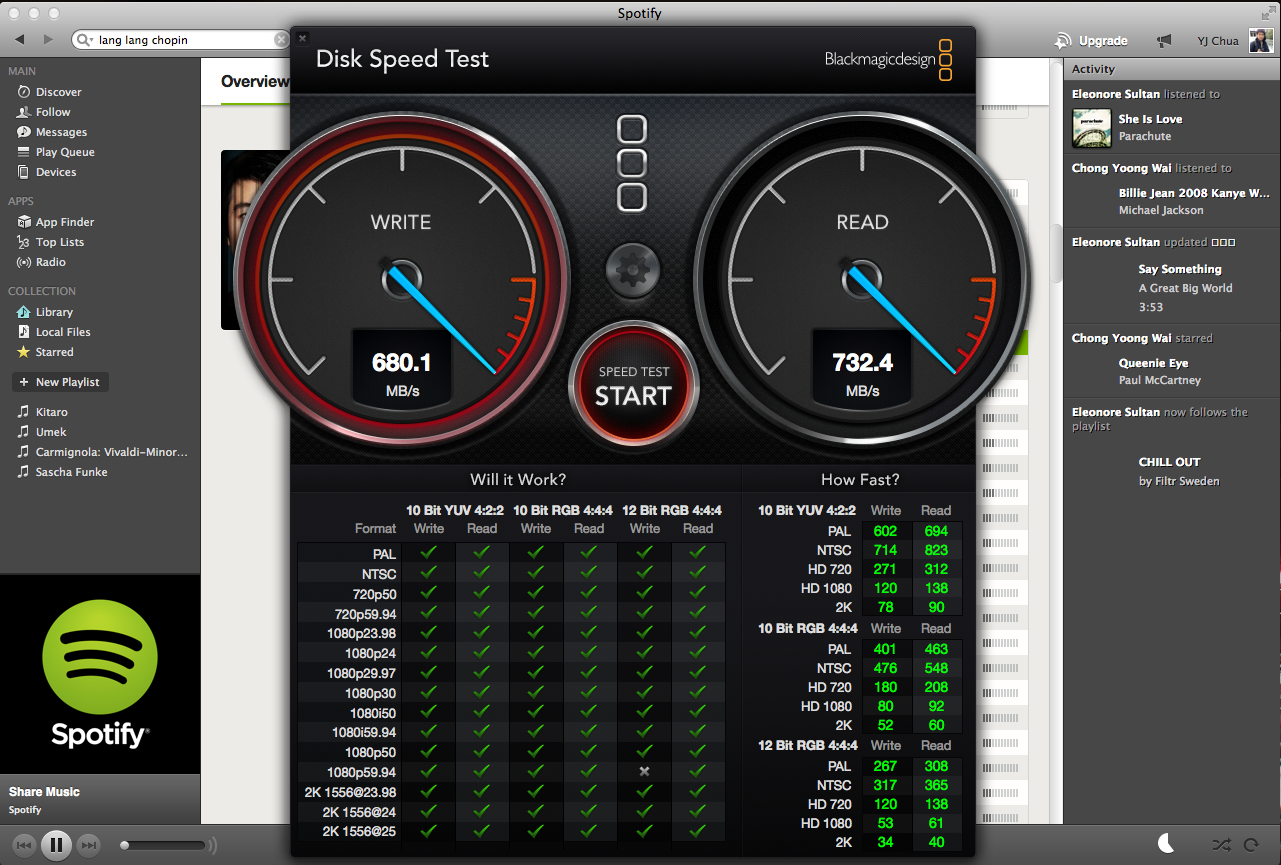1281x865 pixels.
Task: Open A Great Big World artist link
Action: [x=1185, y=288]
